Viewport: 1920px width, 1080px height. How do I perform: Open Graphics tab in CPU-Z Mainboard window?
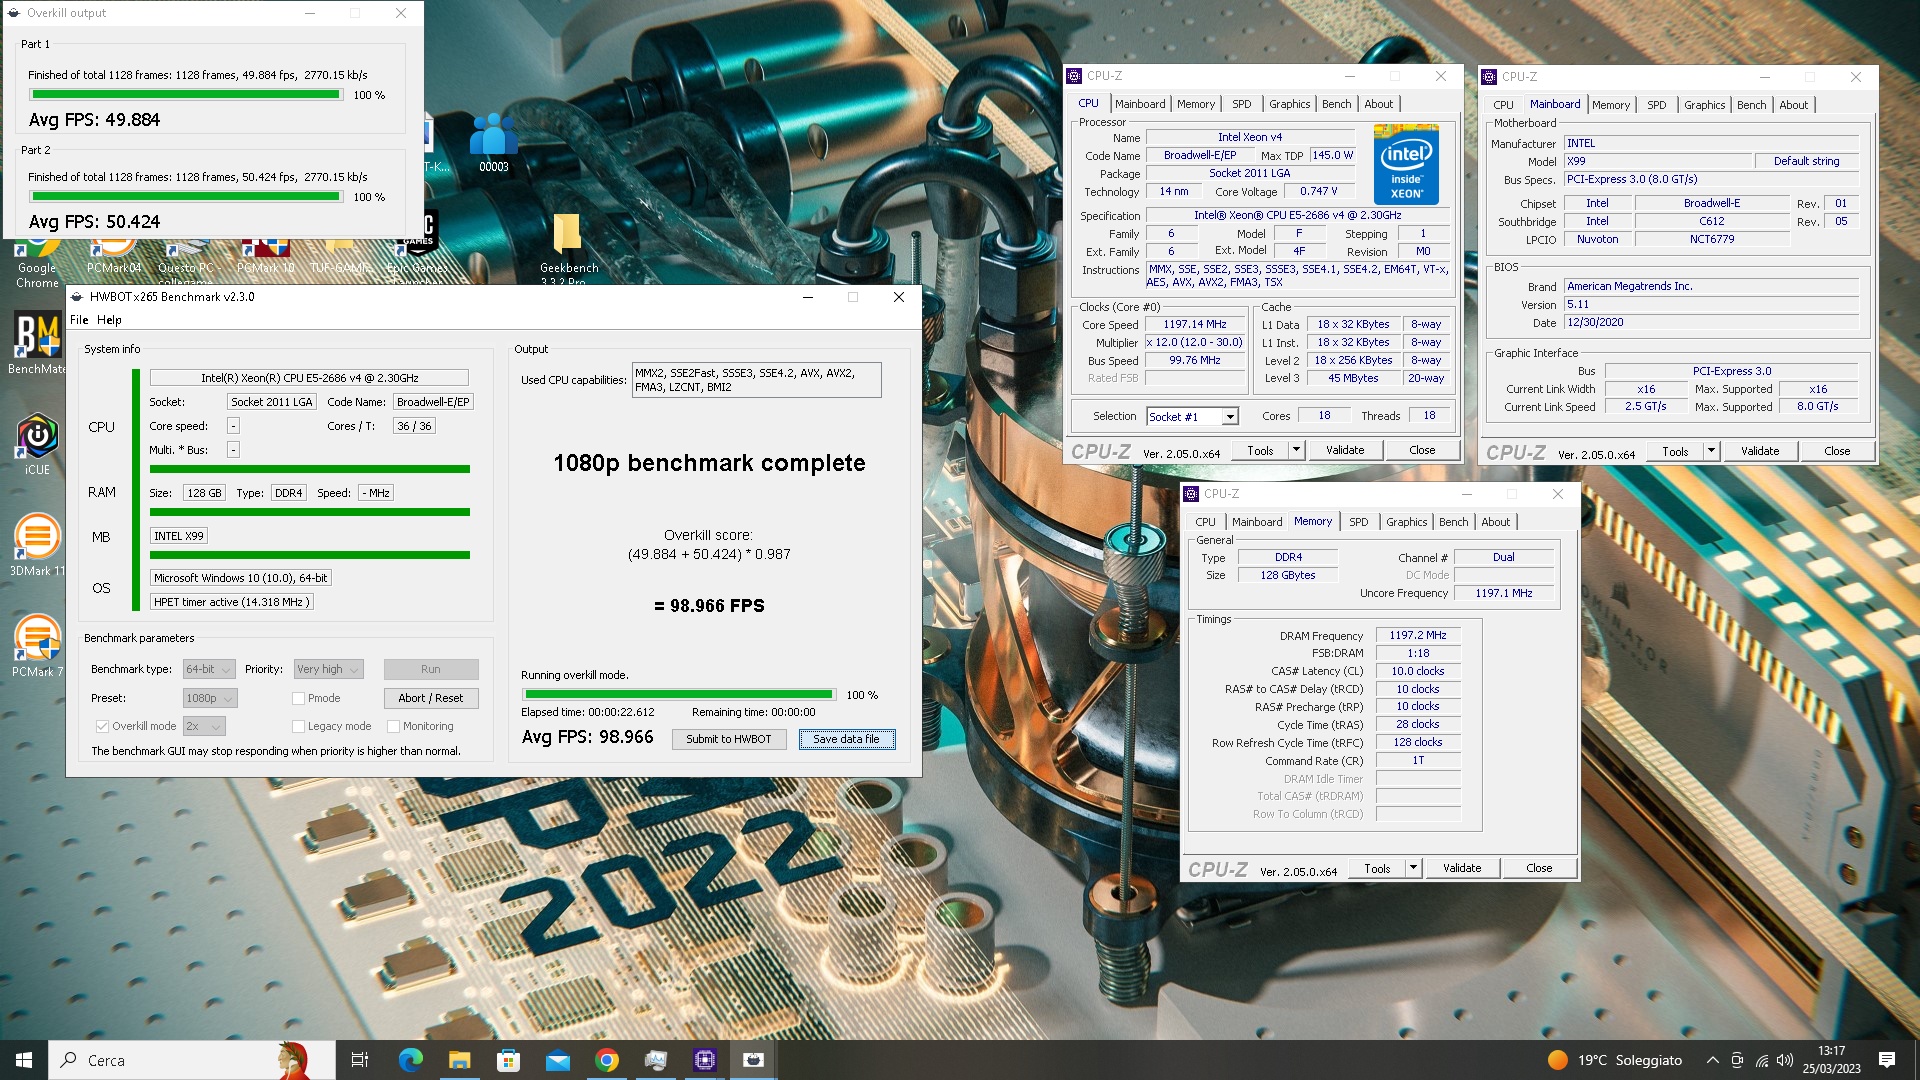point(1704,105)
